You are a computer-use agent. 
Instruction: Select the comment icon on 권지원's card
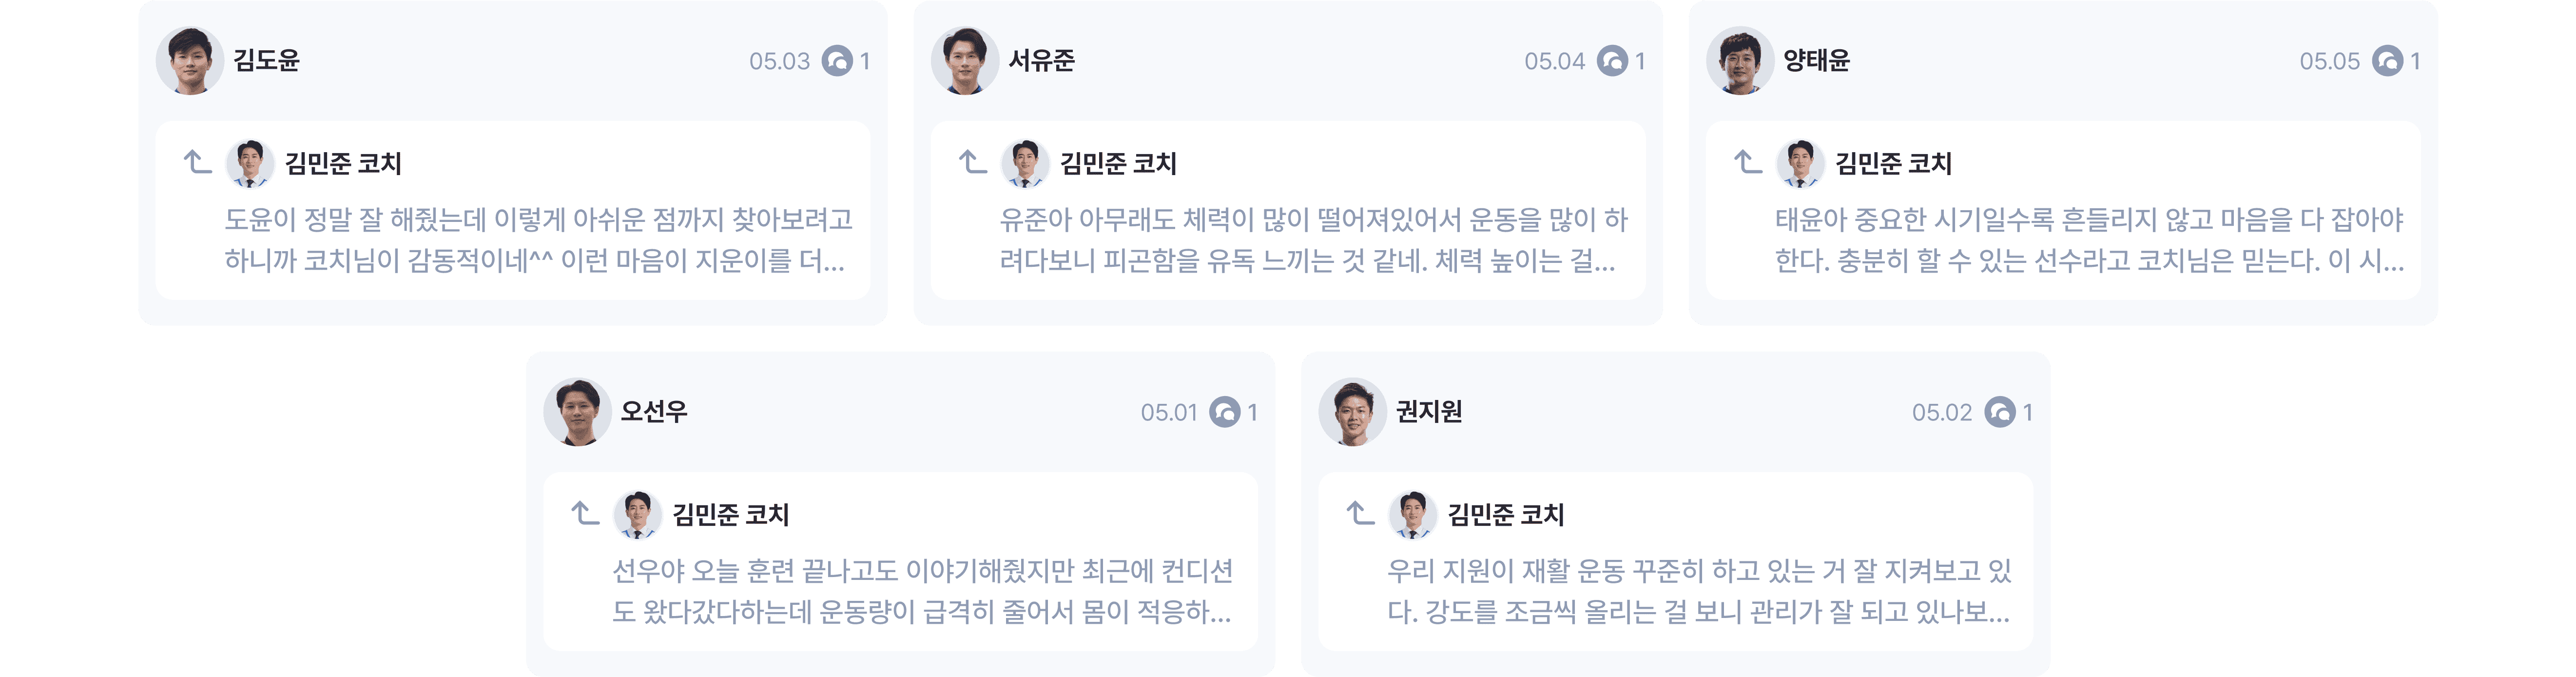pos(1999,412)
